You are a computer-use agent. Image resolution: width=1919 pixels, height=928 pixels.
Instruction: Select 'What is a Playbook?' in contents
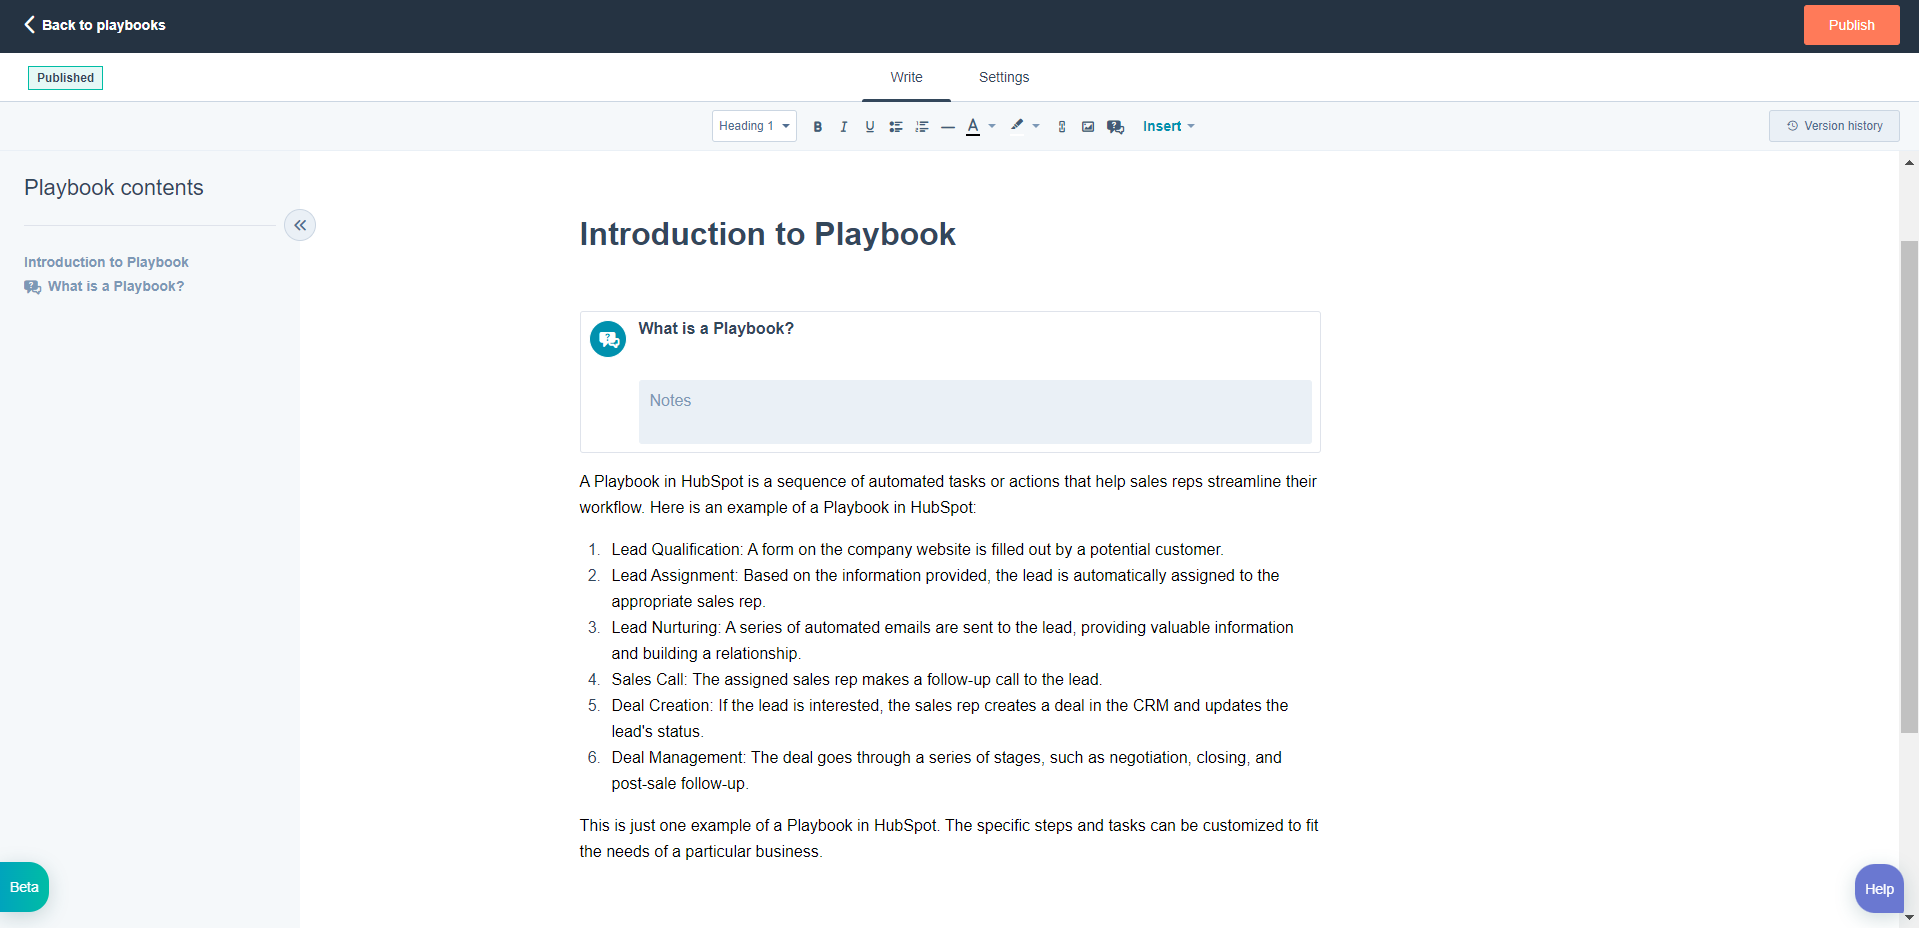coord(115,286)
